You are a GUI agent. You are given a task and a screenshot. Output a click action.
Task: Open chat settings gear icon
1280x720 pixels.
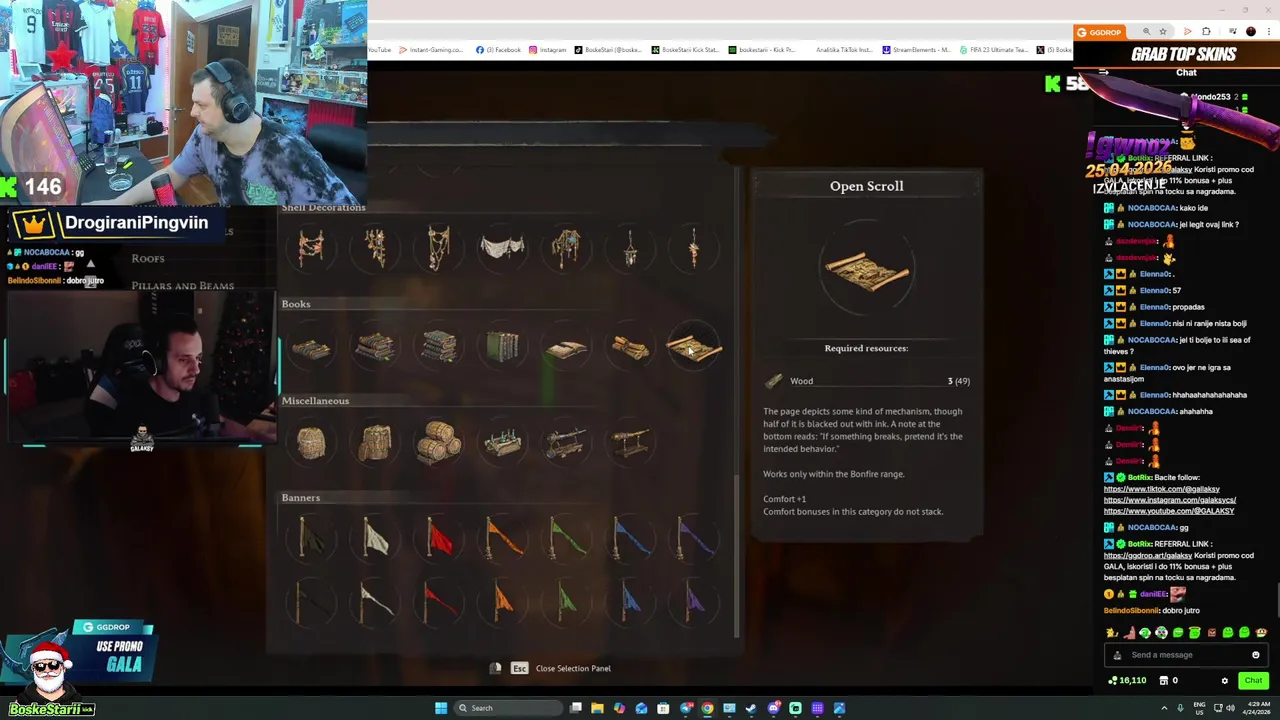click(1224, 681)
